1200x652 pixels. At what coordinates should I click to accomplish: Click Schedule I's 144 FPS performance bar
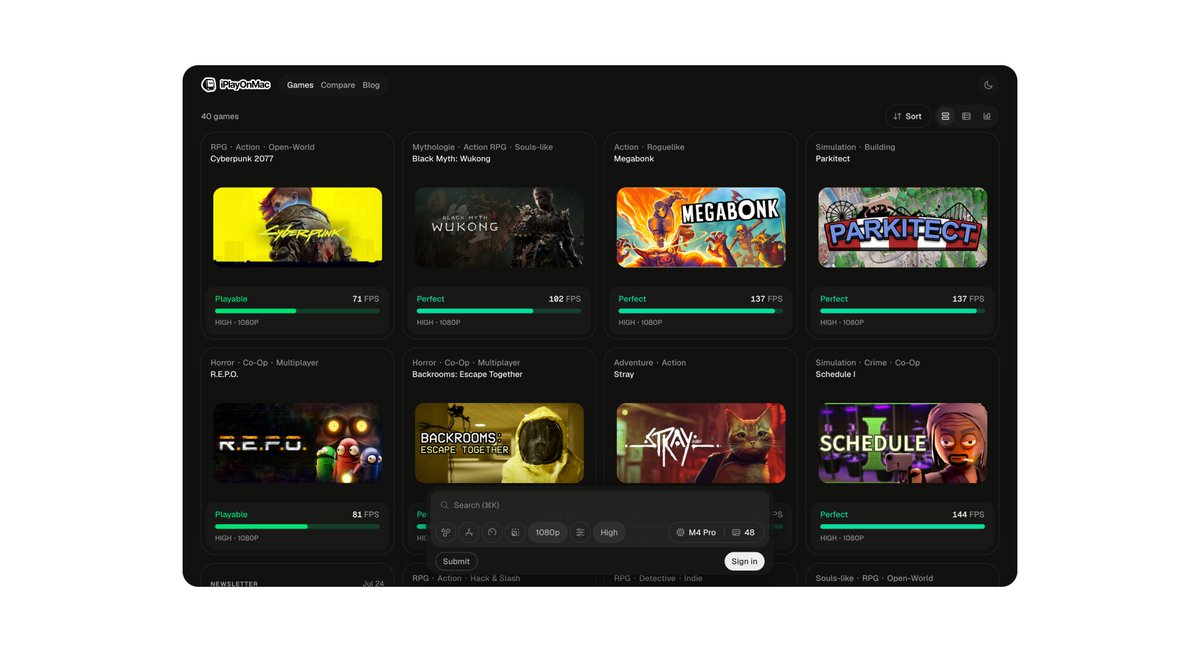pos(902,526)
